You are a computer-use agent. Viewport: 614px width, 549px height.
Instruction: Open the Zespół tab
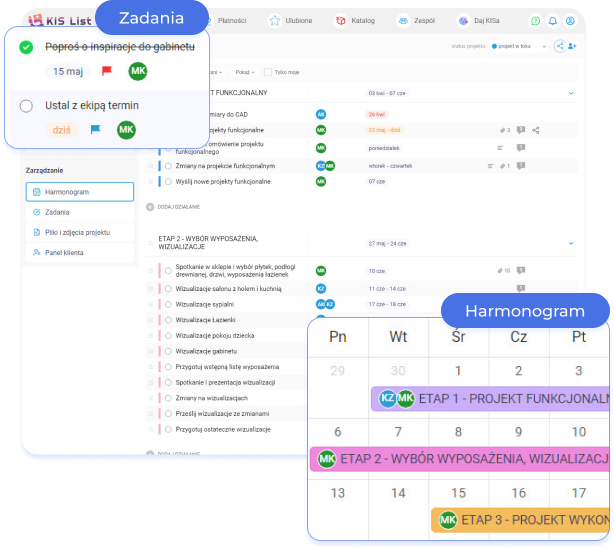(416, 20)
